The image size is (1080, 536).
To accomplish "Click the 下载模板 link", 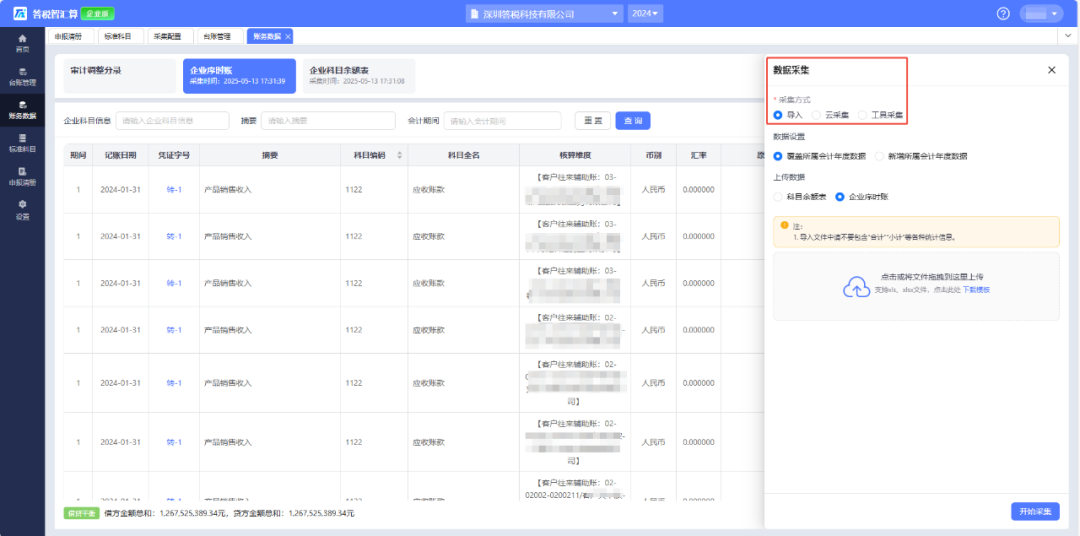I will [x=976, y=290].
